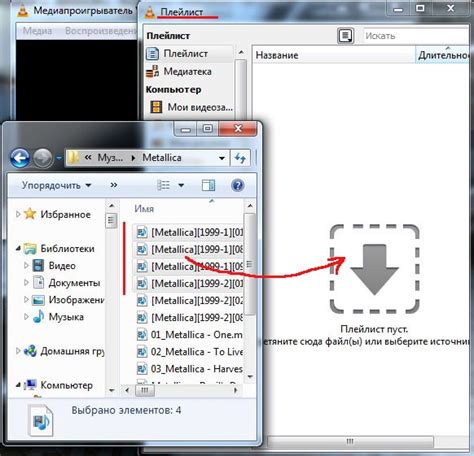Open Мои видеоза... in VLC sidebar
The height and width of the screenshot is (456, 474).
191,107
